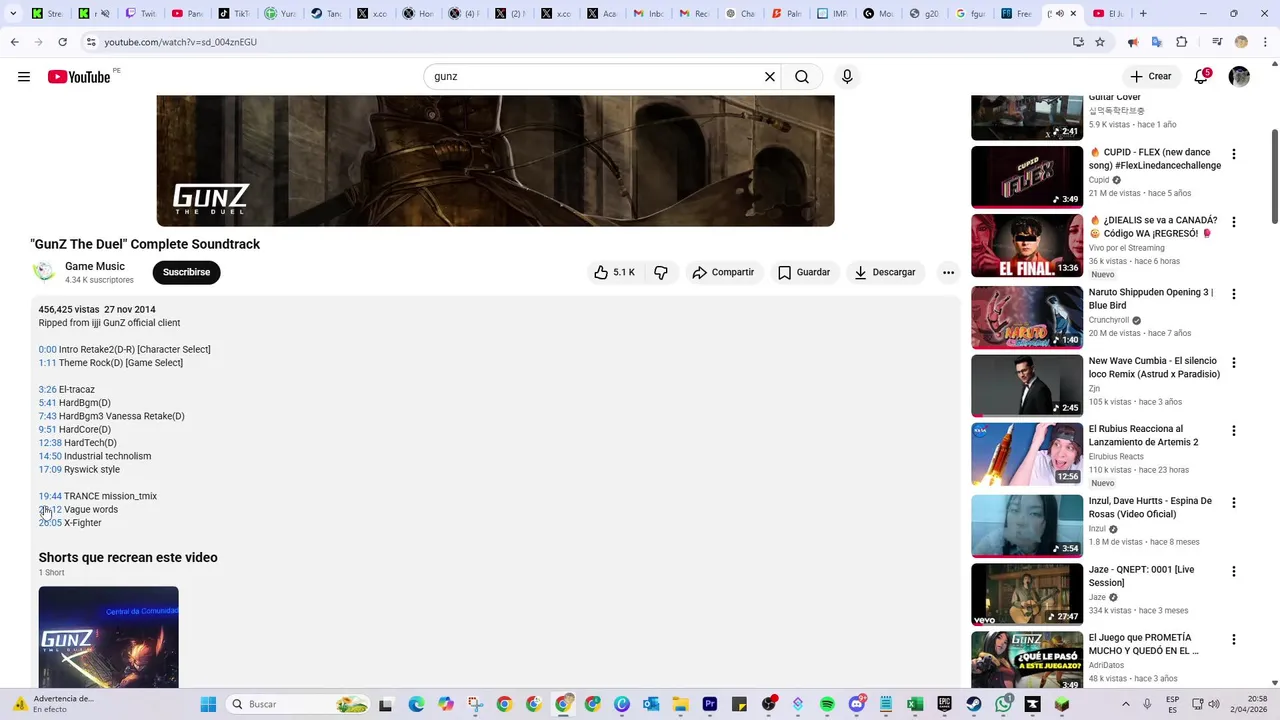Open the account avatar menu
Image resolution: width=1280 pixels, height=720 pixels.
point(1239,77)
